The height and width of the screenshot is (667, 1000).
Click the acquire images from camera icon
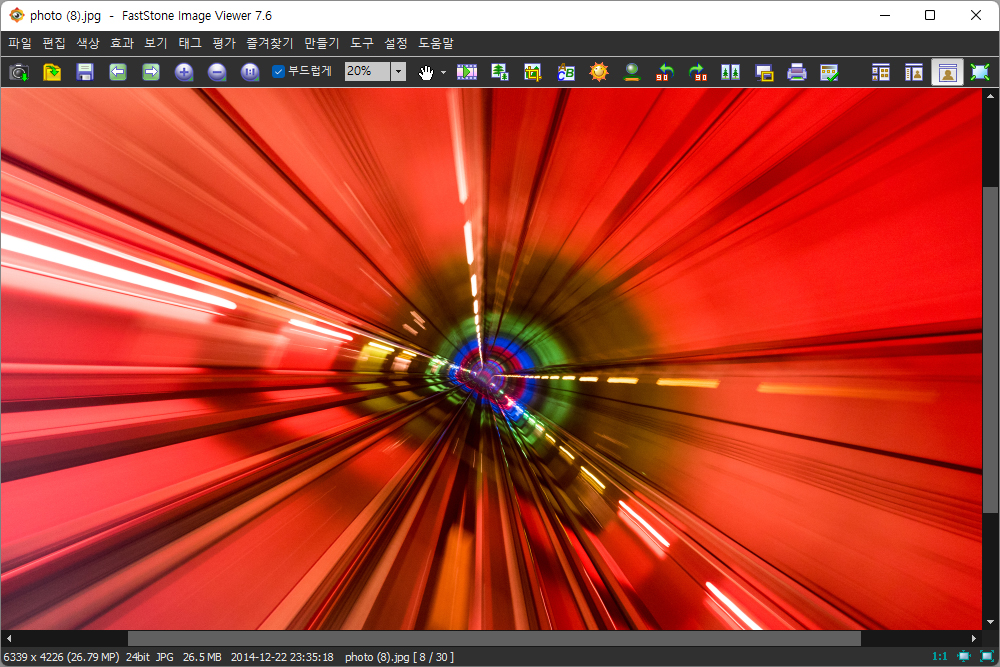click(19, 72)
